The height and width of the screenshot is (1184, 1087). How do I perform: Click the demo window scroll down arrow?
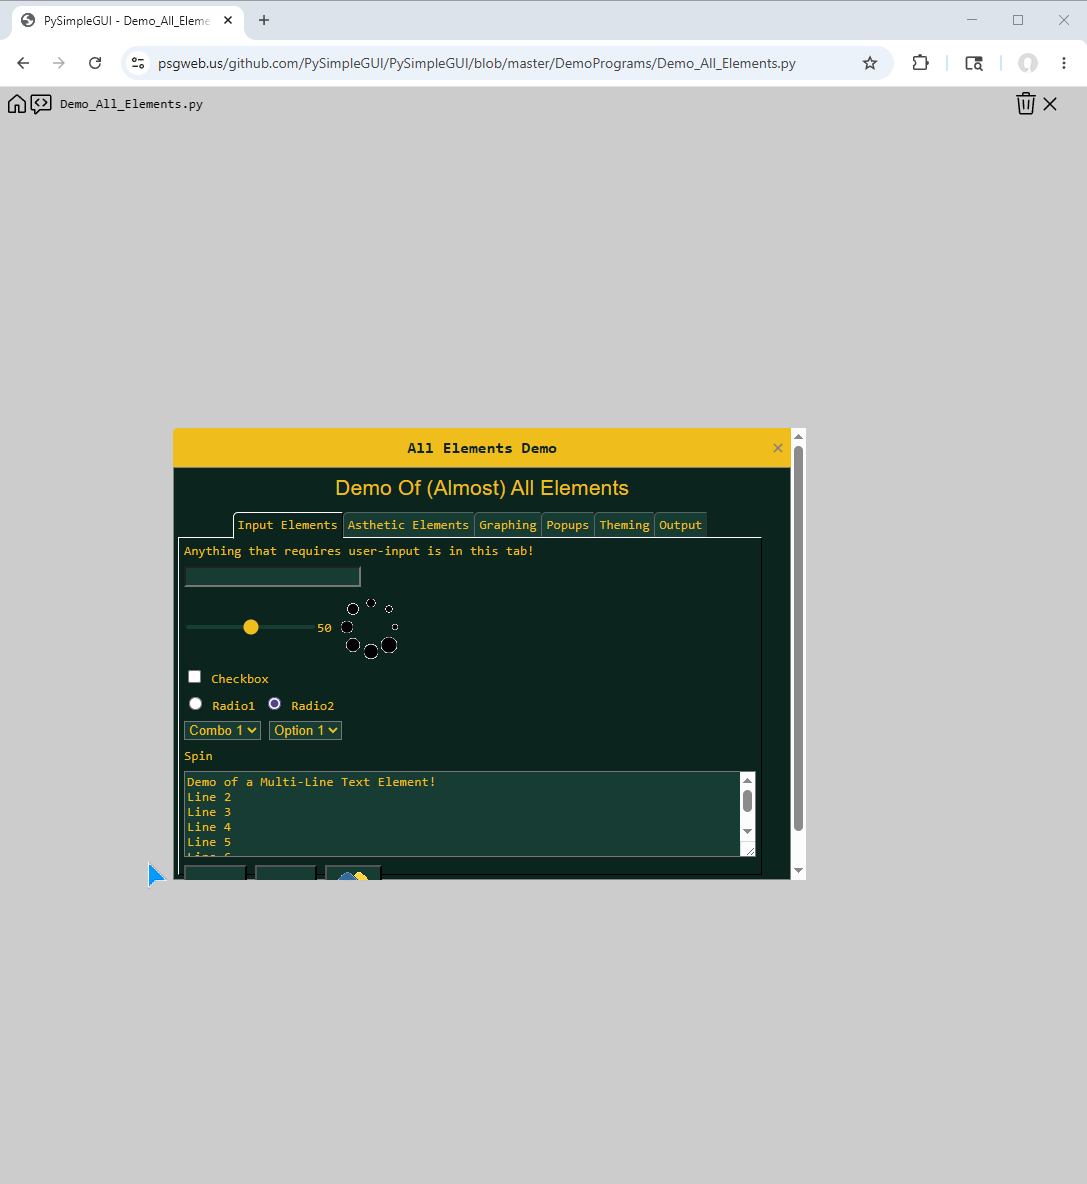point(799,871)
